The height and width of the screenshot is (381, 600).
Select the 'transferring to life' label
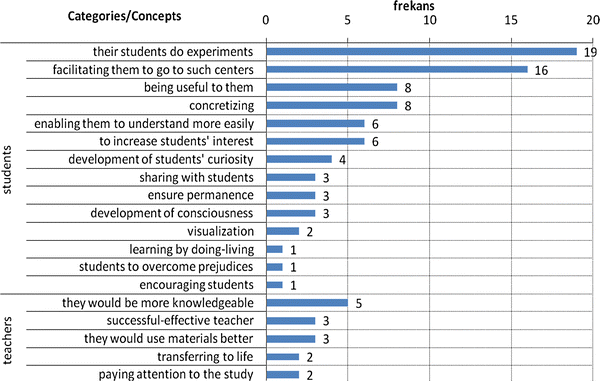point(205,357)
